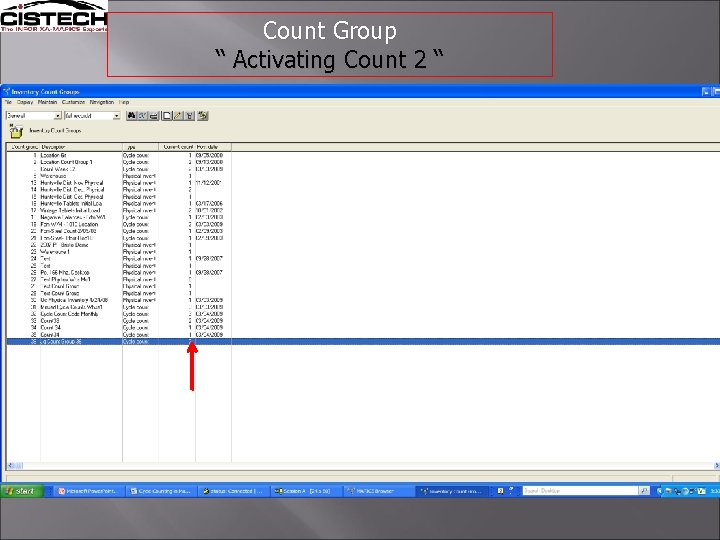This screenshot has width=720, height=540.
Task: Open the Navigation menu
Action: pyautogui.click(x=101, y=102)
